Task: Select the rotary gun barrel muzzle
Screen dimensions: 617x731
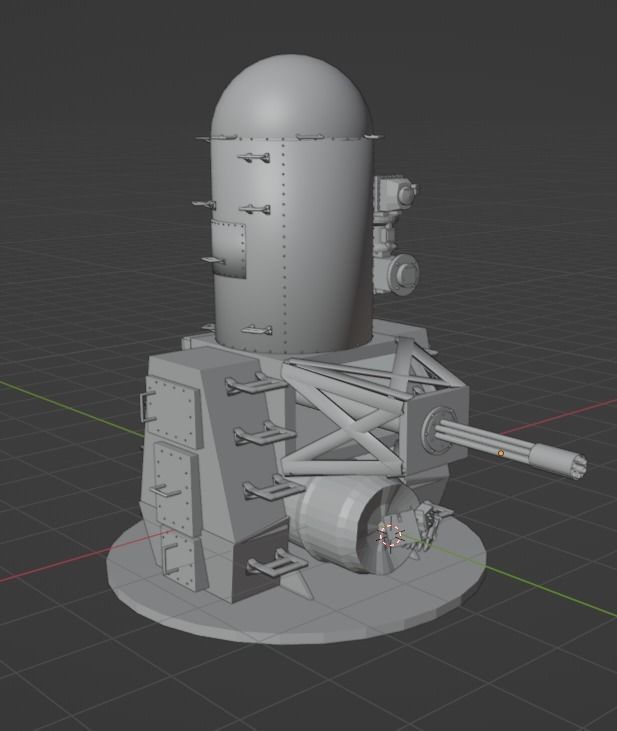Action: click(x=559, y=461)
